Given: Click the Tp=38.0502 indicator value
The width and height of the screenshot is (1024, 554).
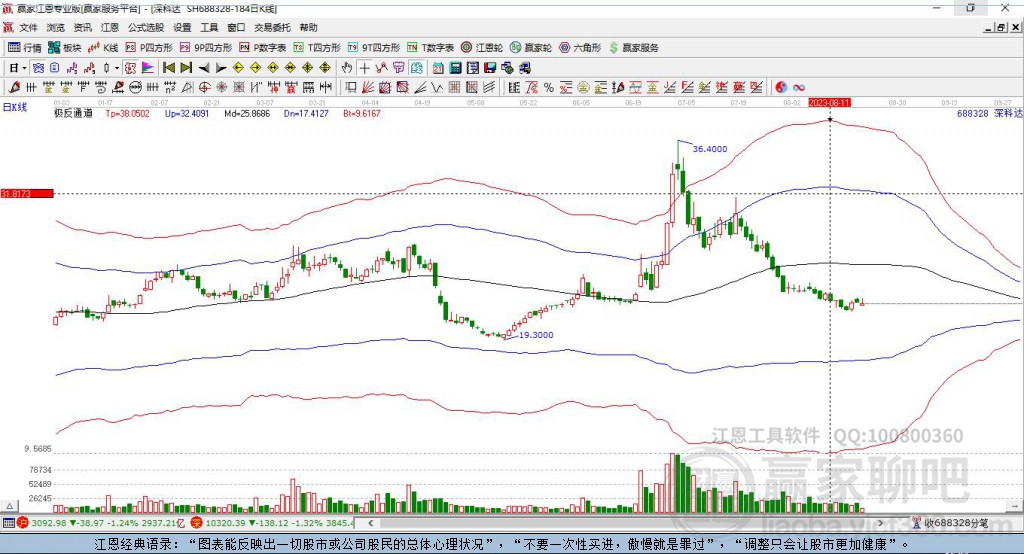Looking at the screenshot, I should [127, 113].
